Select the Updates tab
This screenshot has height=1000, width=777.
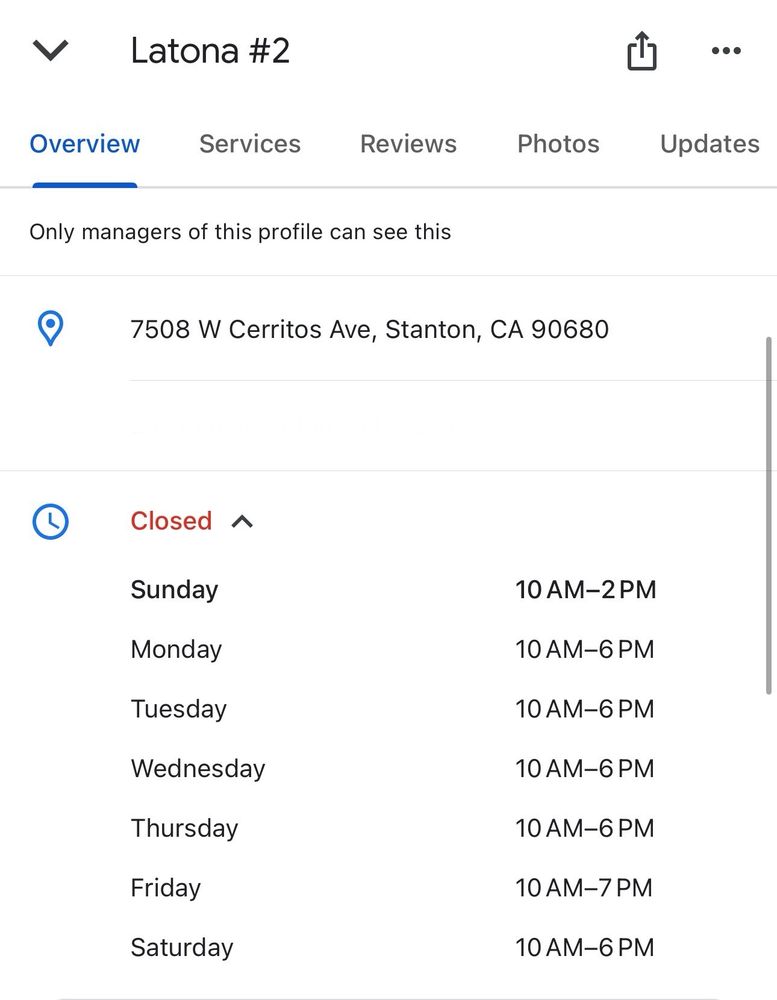709,144
